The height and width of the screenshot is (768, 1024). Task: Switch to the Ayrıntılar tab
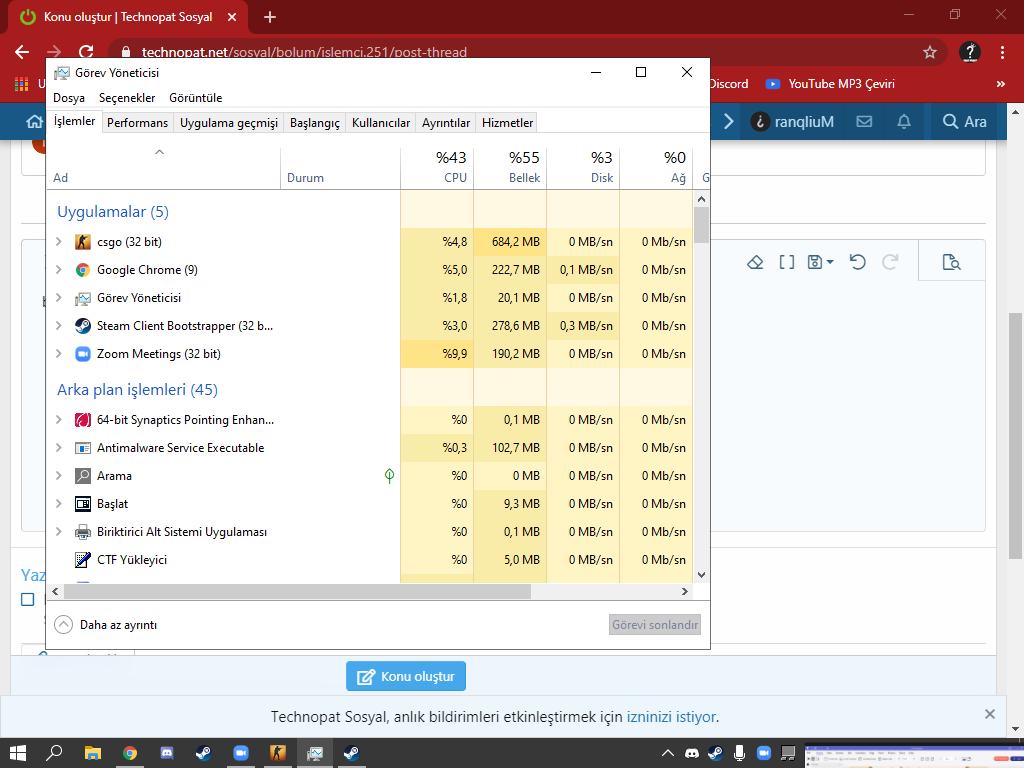click(x=446, y=123)
